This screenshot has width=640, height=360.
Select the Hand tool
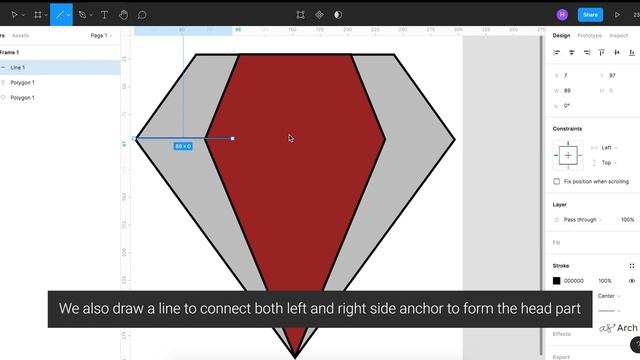pos(123,15)
